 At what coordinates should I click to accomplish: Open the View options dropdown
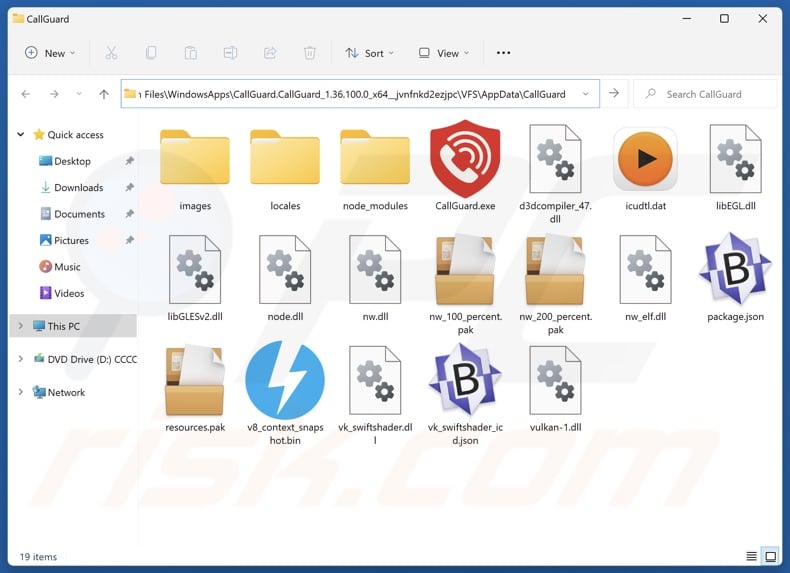(x=444, y=53)
